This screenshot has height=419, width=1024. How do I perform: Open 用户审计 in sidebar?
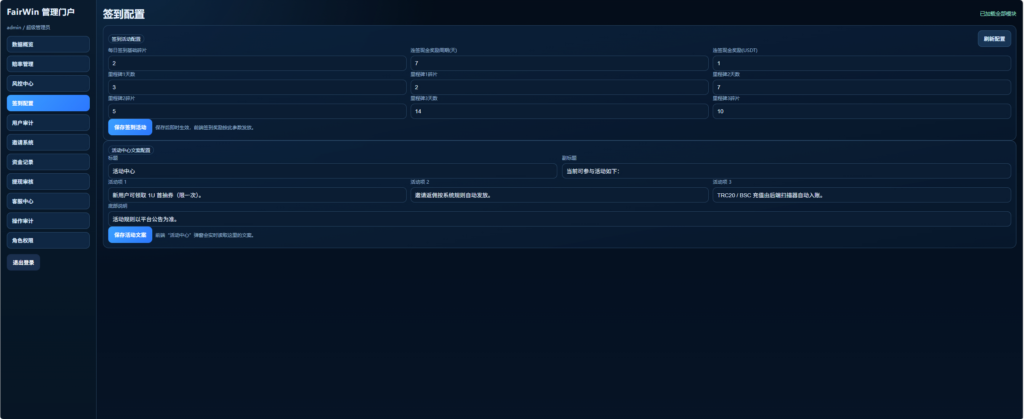point(48,123)
